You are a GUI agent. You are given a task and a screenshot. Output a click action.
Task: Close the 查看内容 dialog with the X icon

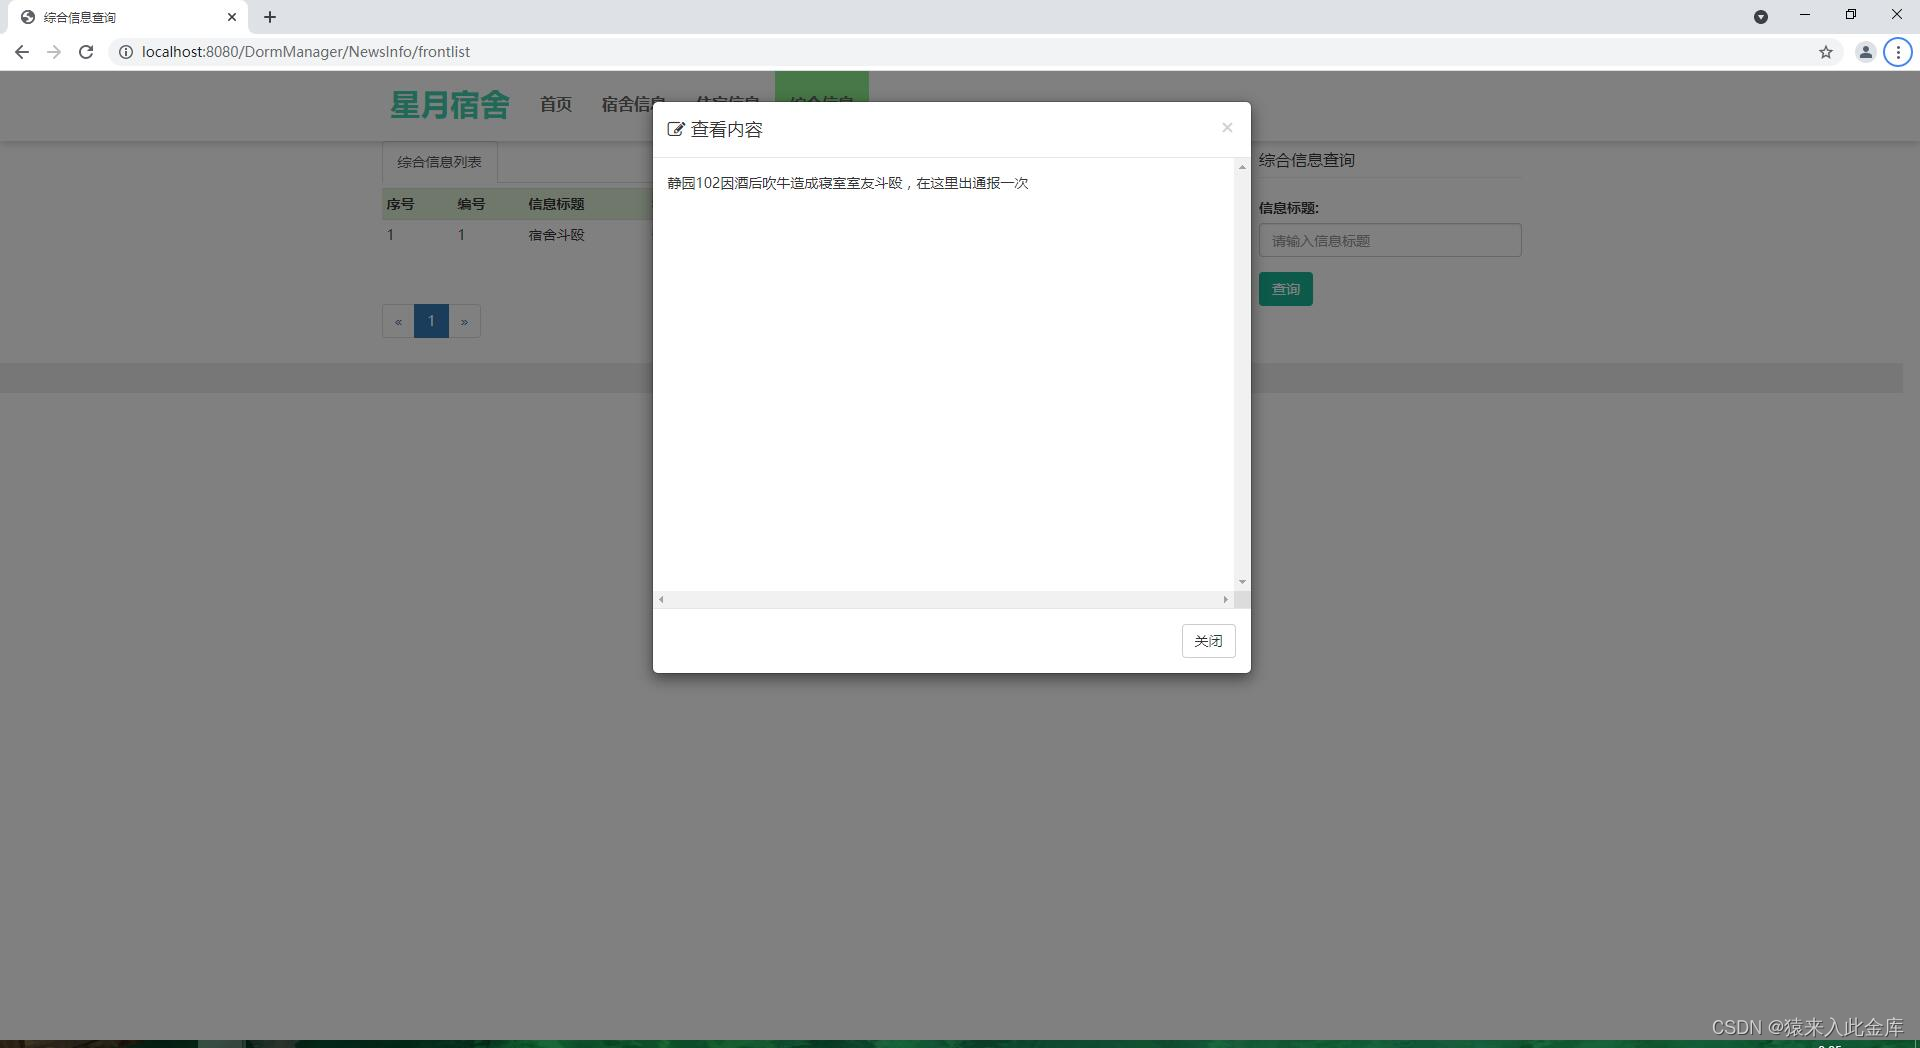click(x=1227, y=128)
